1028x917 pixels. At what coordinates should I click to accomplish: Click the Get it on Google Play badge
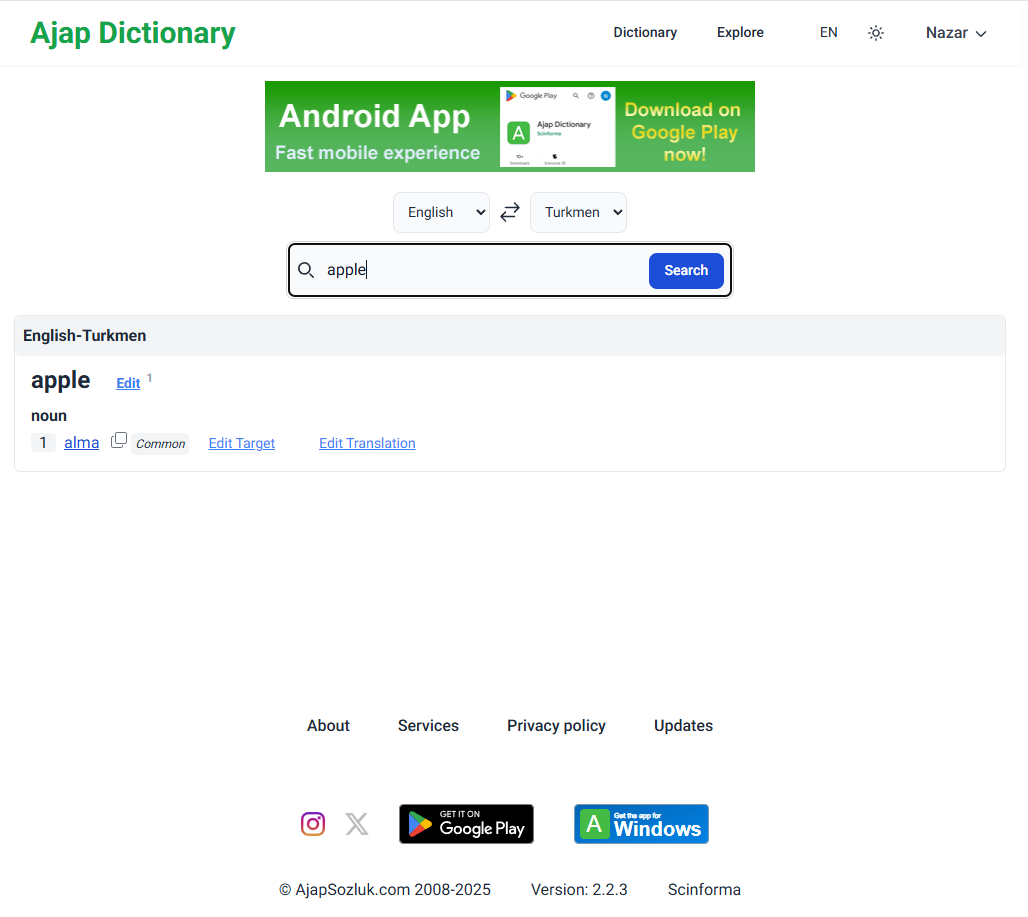466,824
